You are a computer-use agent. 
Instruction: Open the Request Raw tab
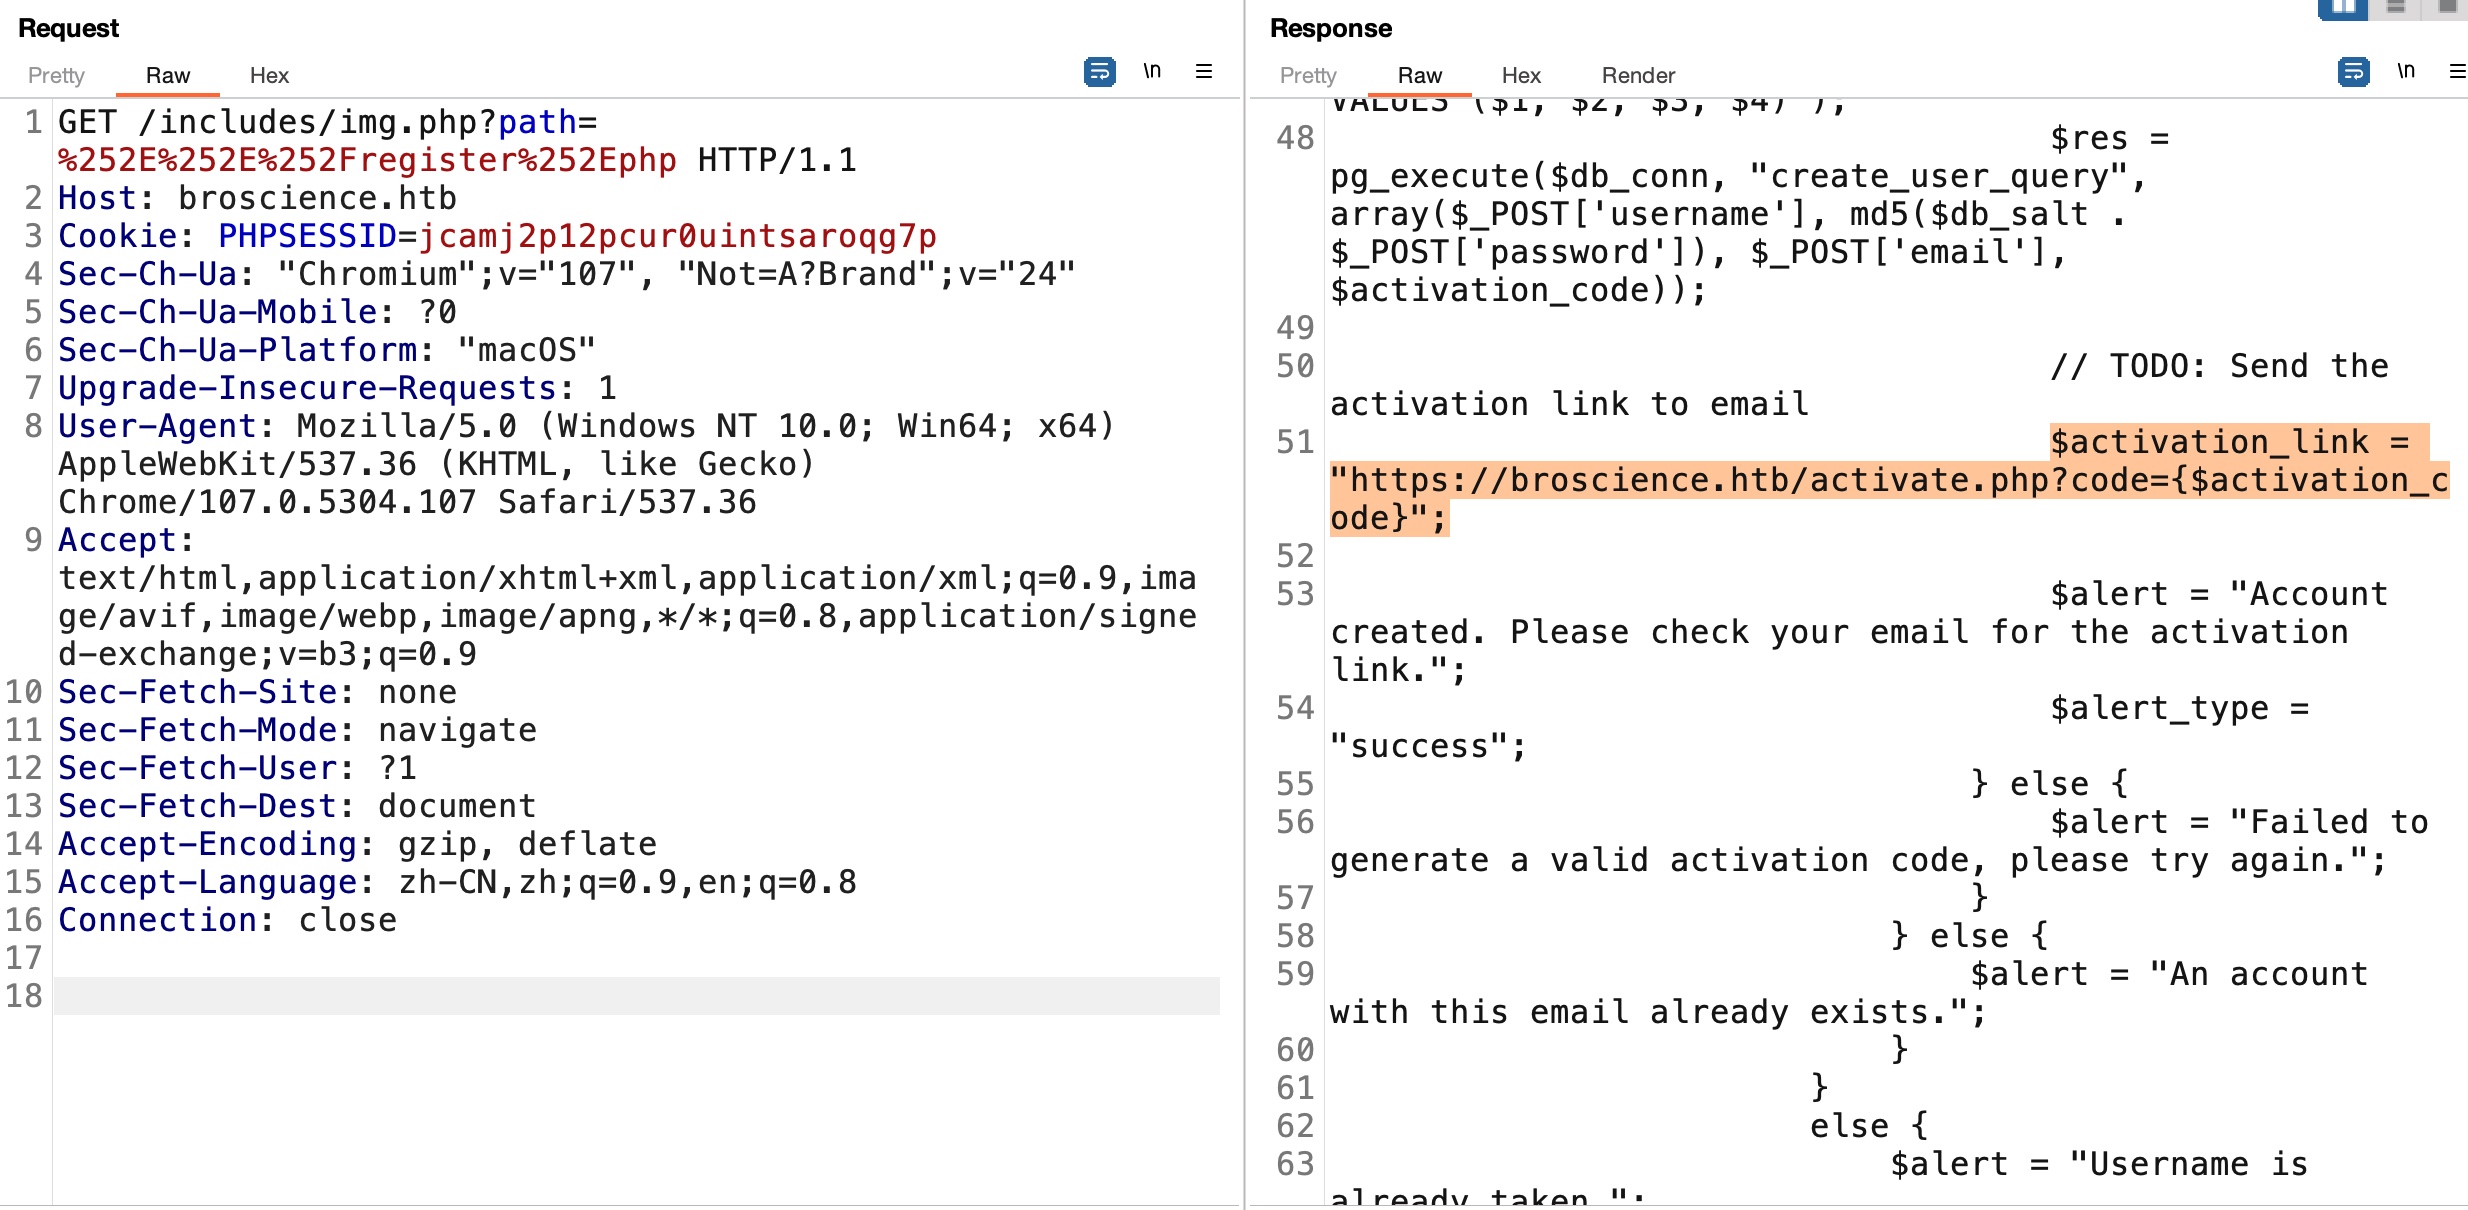pyautogui.click(x=167, y=75)
